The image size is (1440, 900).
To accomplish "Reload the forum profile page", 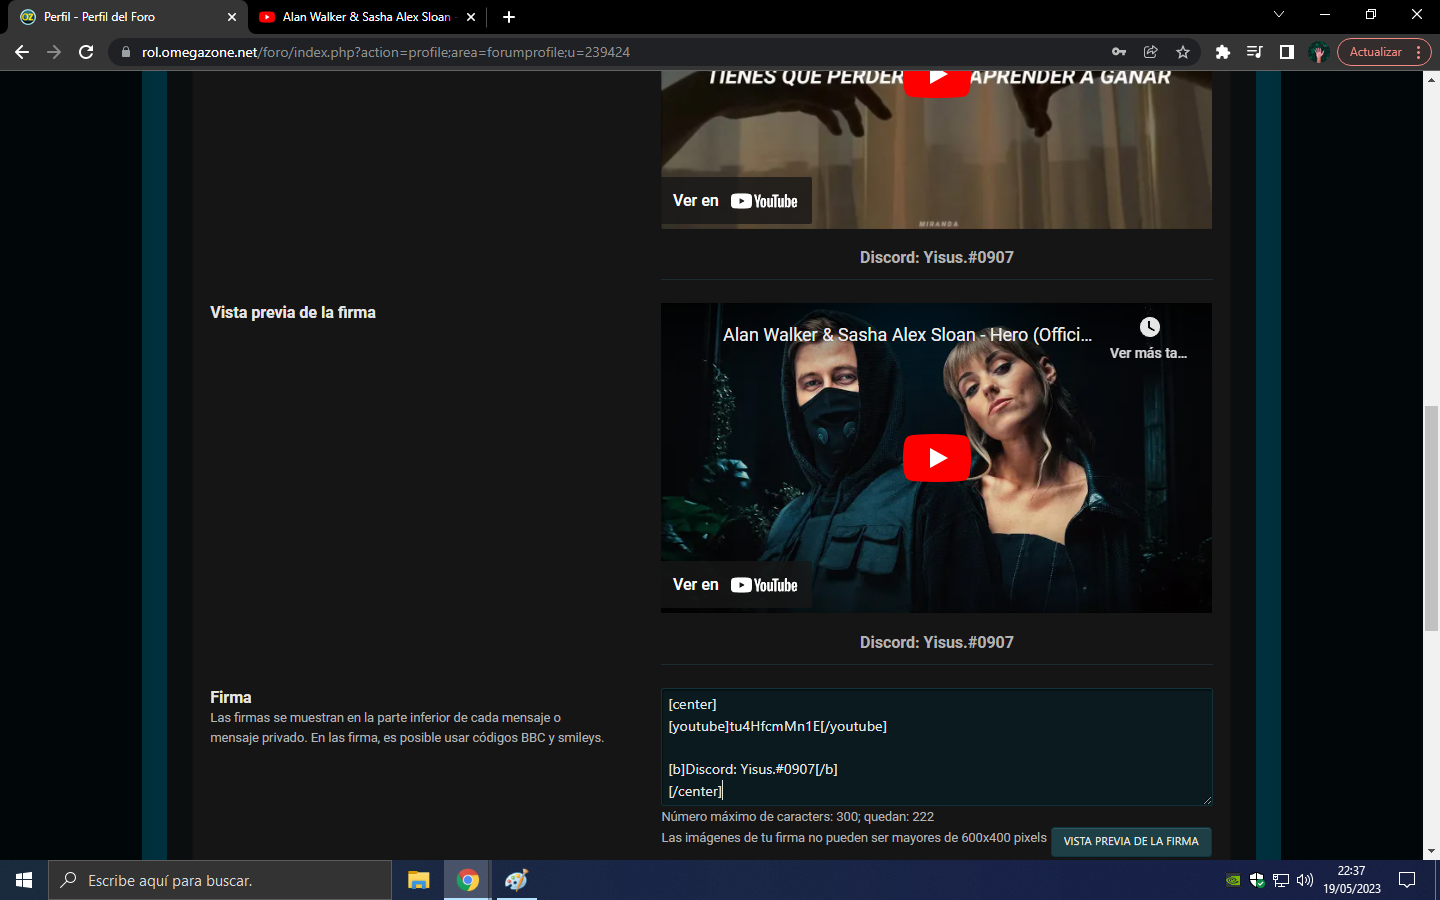I will coord(86,52).
